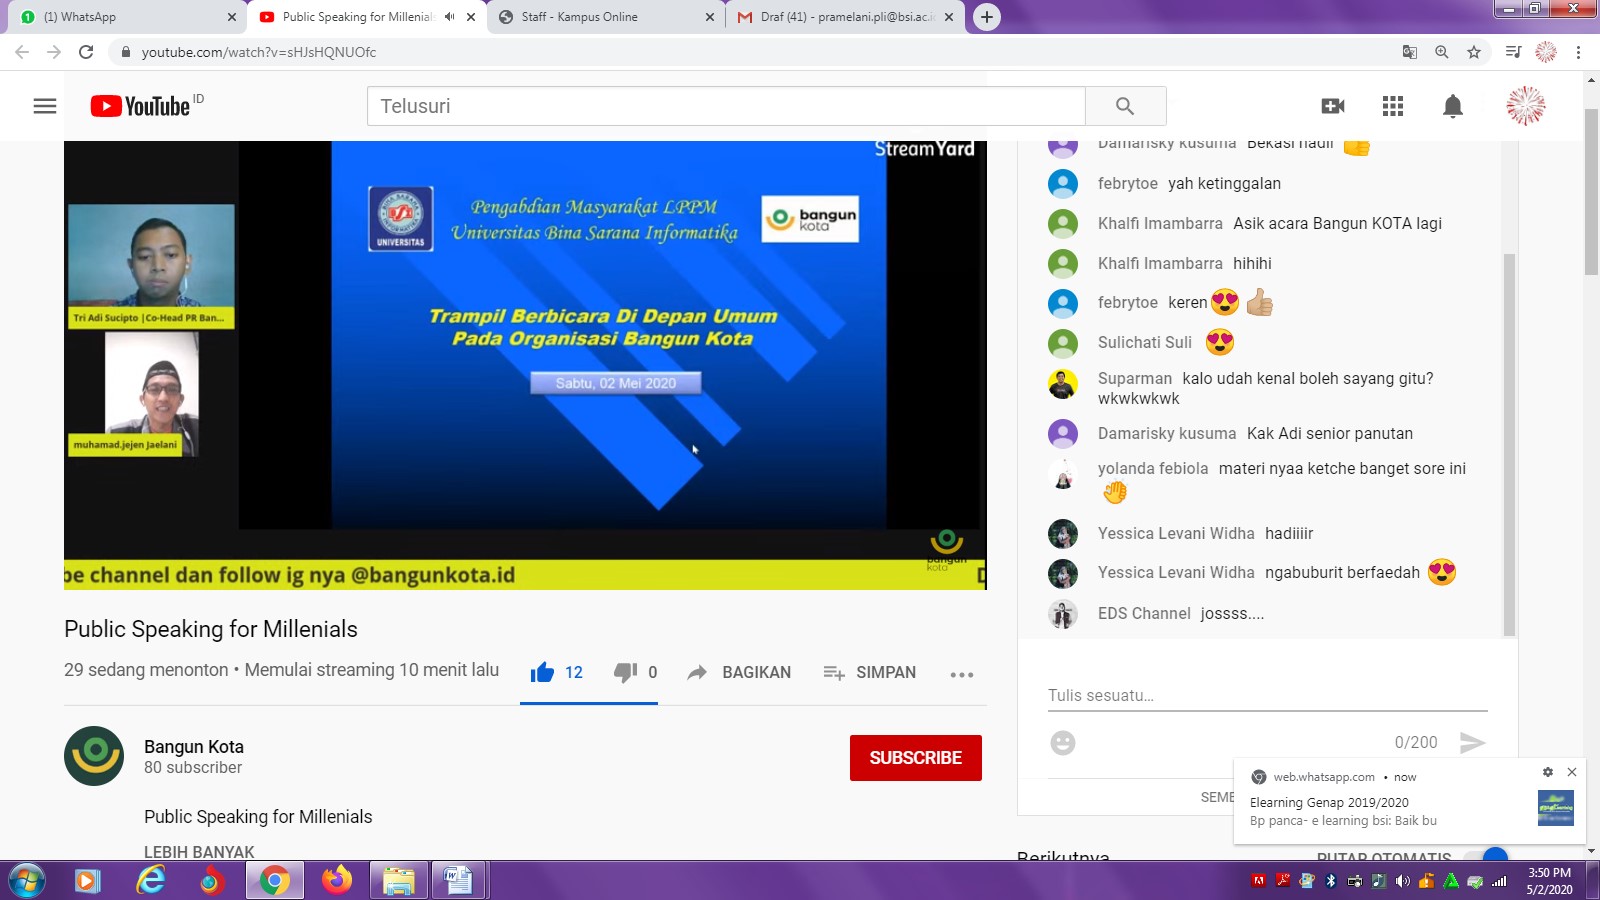Click the address bar URL
Image resolution: width=1600 pixels, height=900 pixels.
259,52
